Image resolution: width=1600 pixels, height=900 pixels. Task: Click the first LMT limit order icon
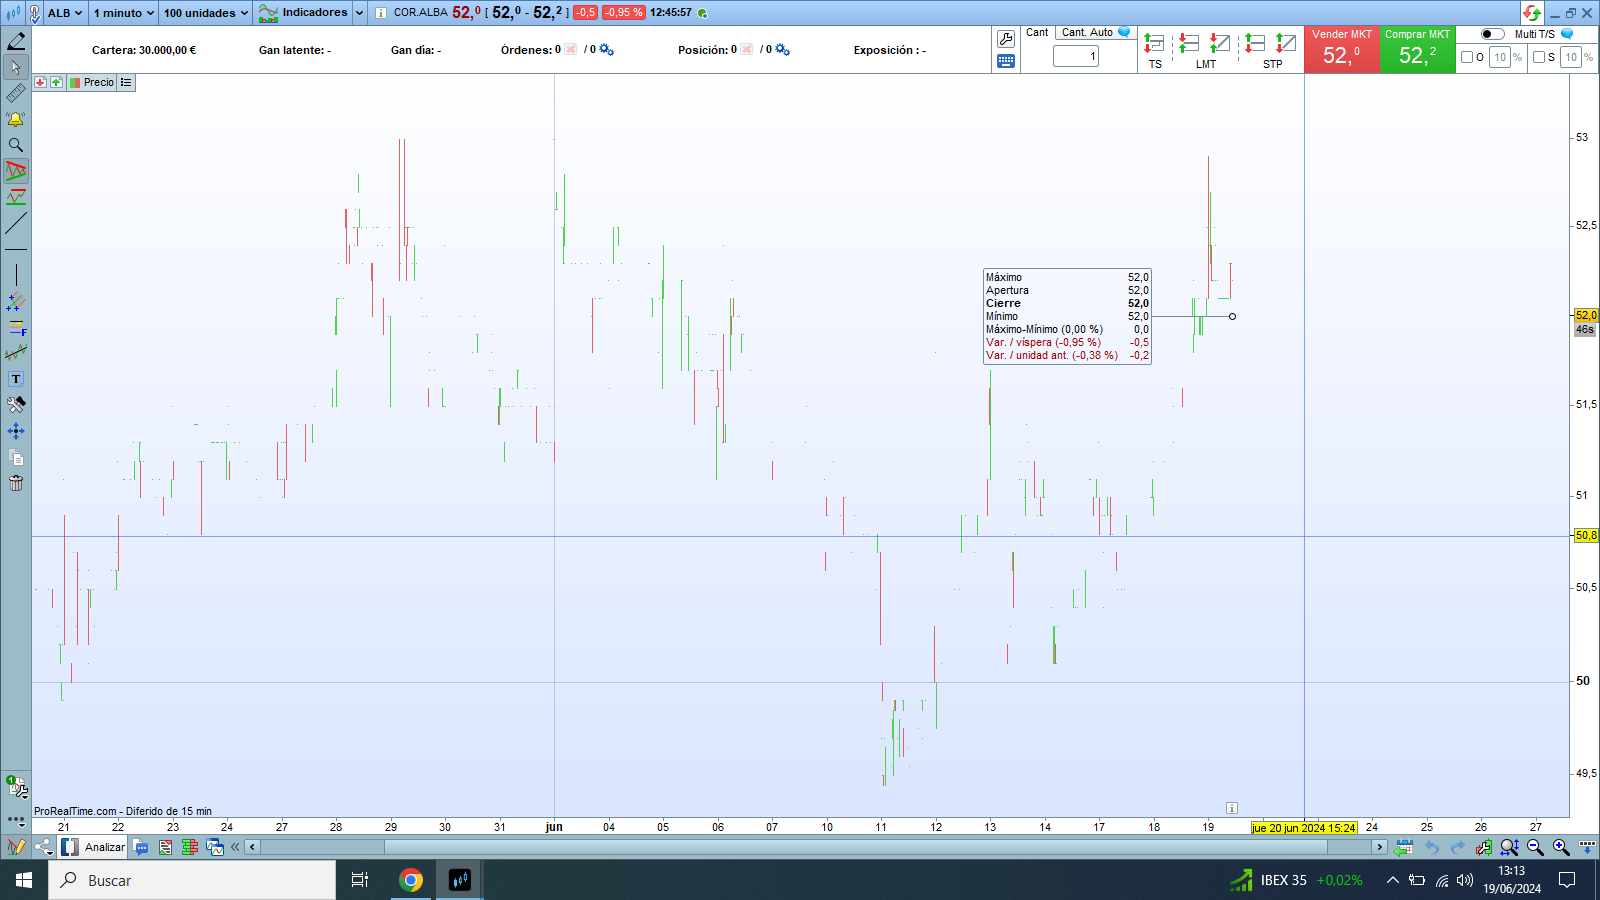1189,43
